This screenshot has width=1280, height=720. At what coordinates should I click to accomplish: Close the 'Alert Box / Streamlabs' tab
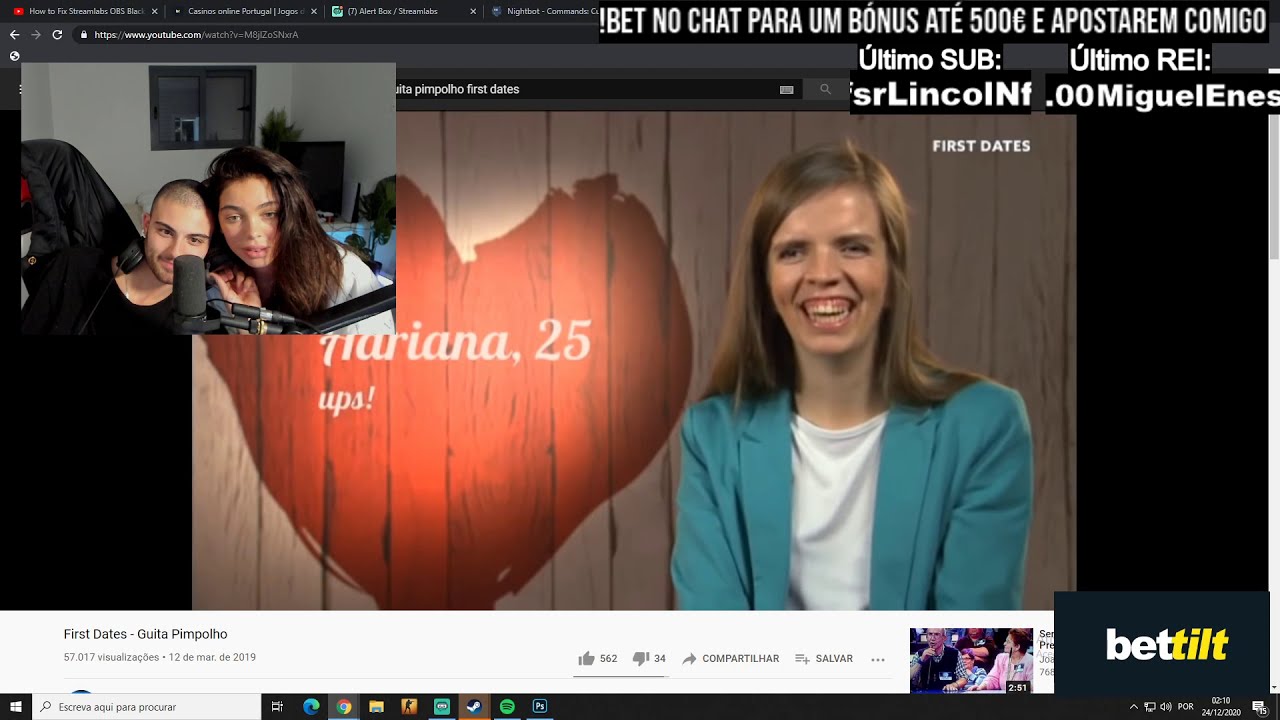click(x=472, y=11)
